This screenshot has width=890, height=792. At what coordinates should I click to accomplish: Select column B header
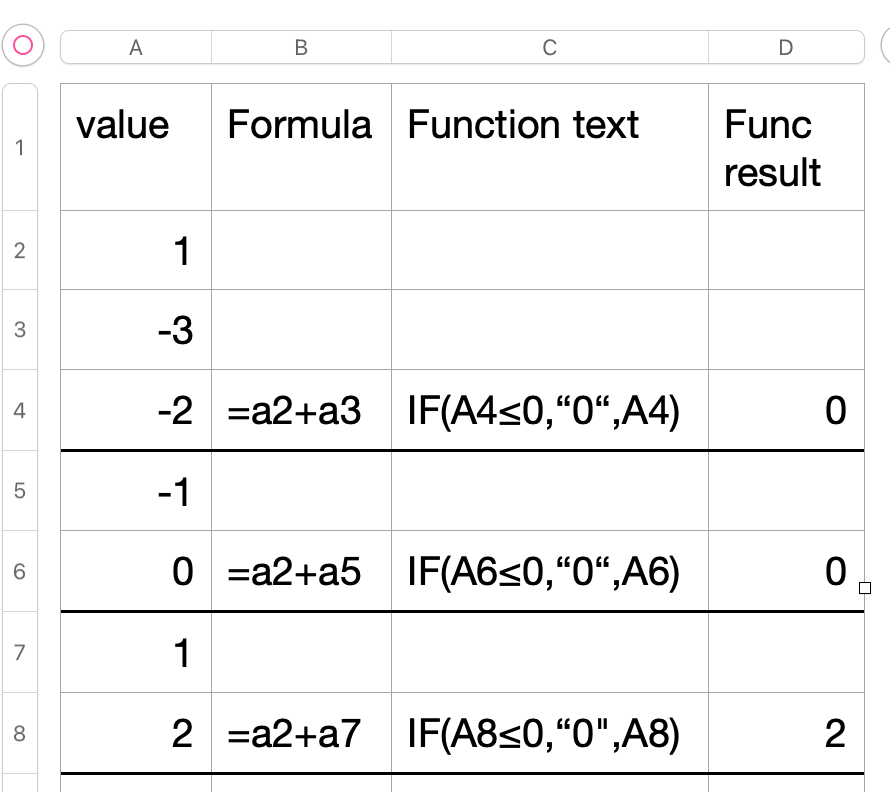pyautogui.click(x=301, y=47)
